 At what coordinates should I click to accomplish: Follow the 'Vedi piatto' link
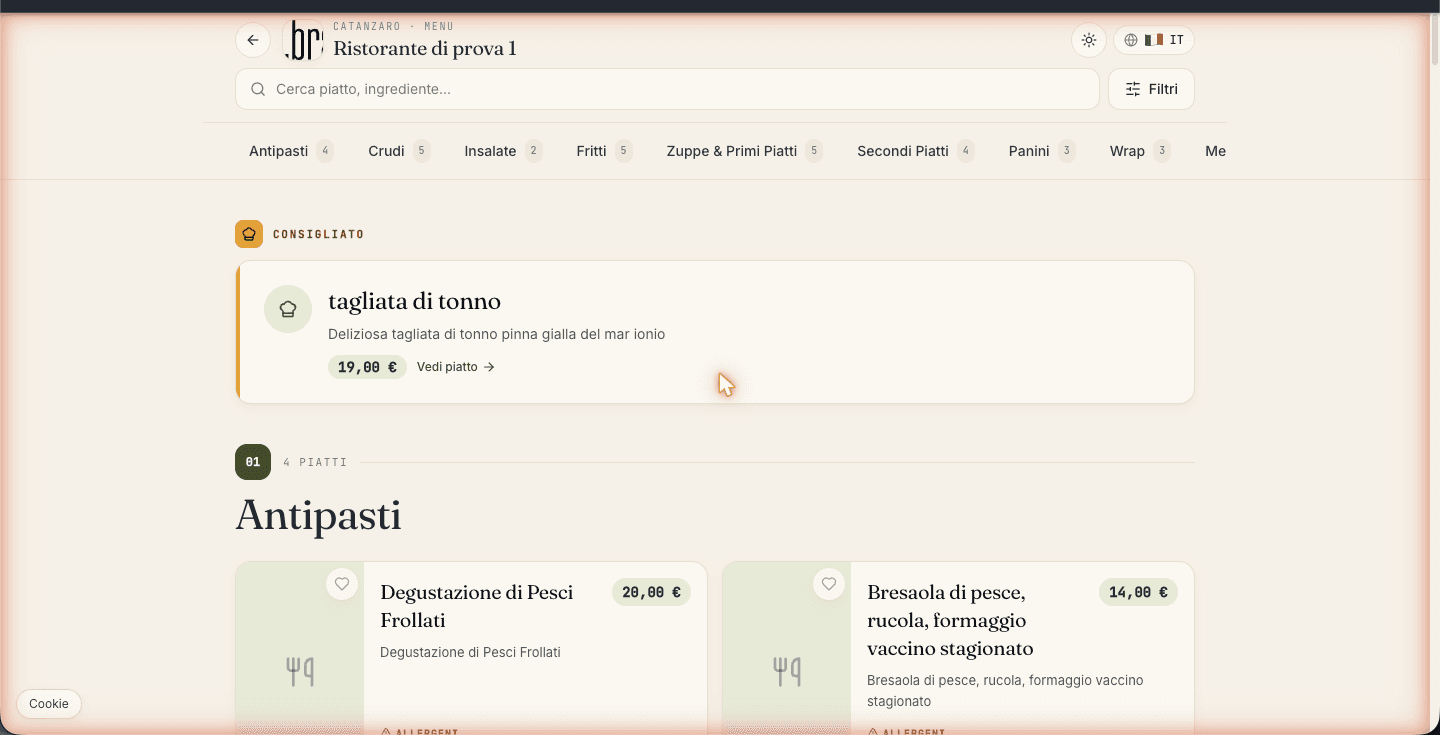pyautogui.click(x=456, y=367)
